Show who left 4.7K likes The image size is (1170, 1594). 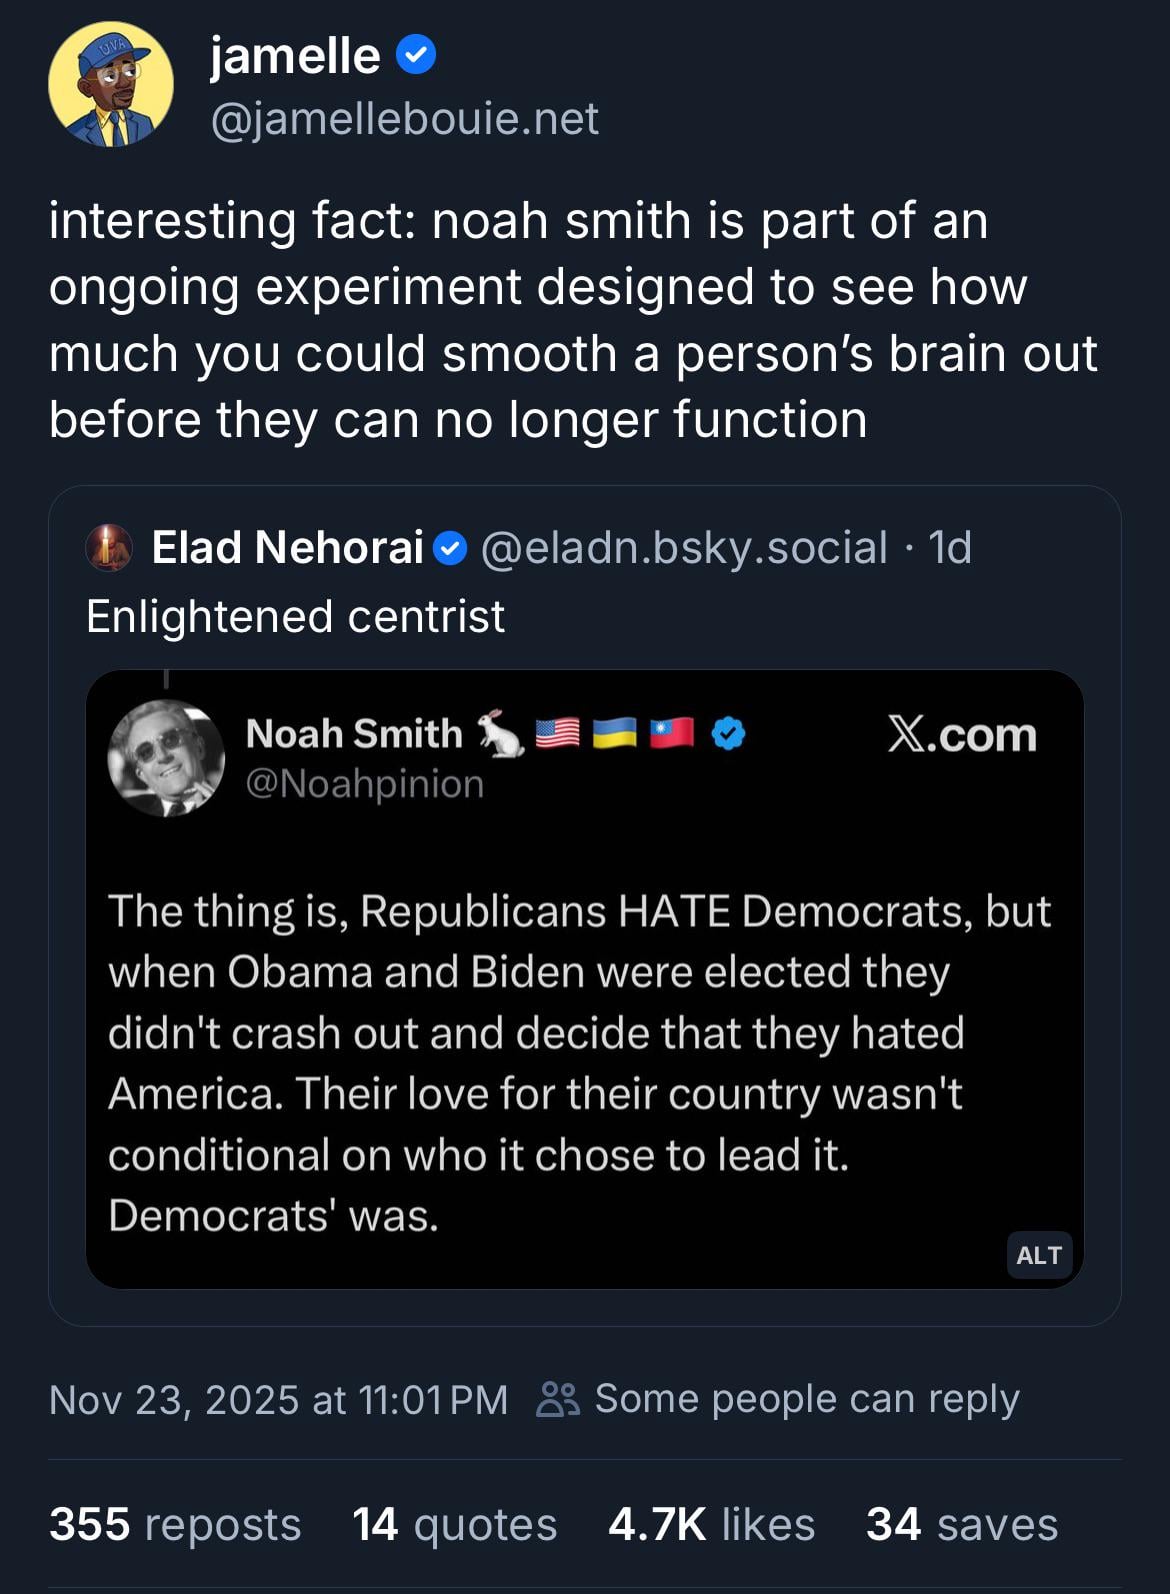pyautogui.click(x=711, y=1525)
